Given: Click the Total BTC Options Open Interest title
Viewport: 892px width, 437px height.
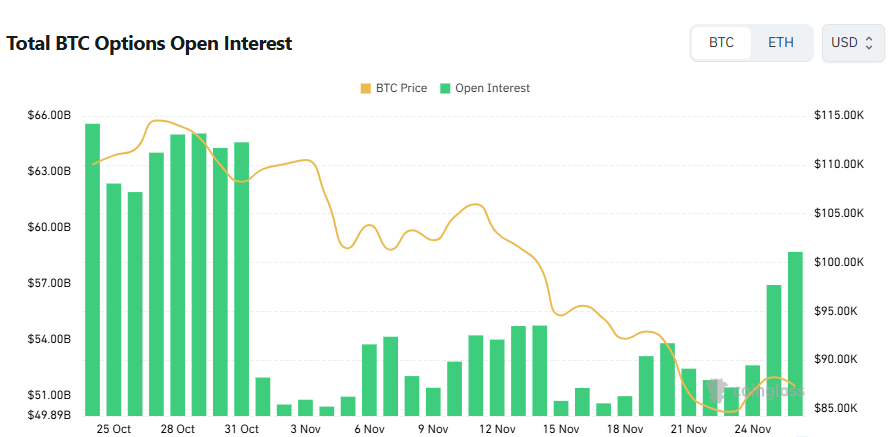Looking at the screenshot, I should pos(149,44).
